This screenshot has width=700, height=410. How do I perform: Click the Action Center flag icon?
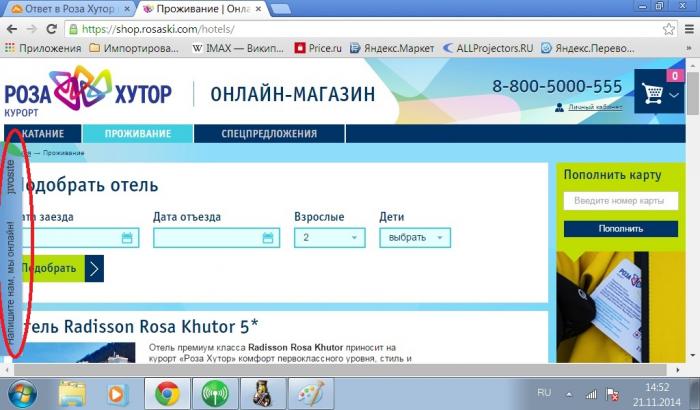(x=612, y=394)
